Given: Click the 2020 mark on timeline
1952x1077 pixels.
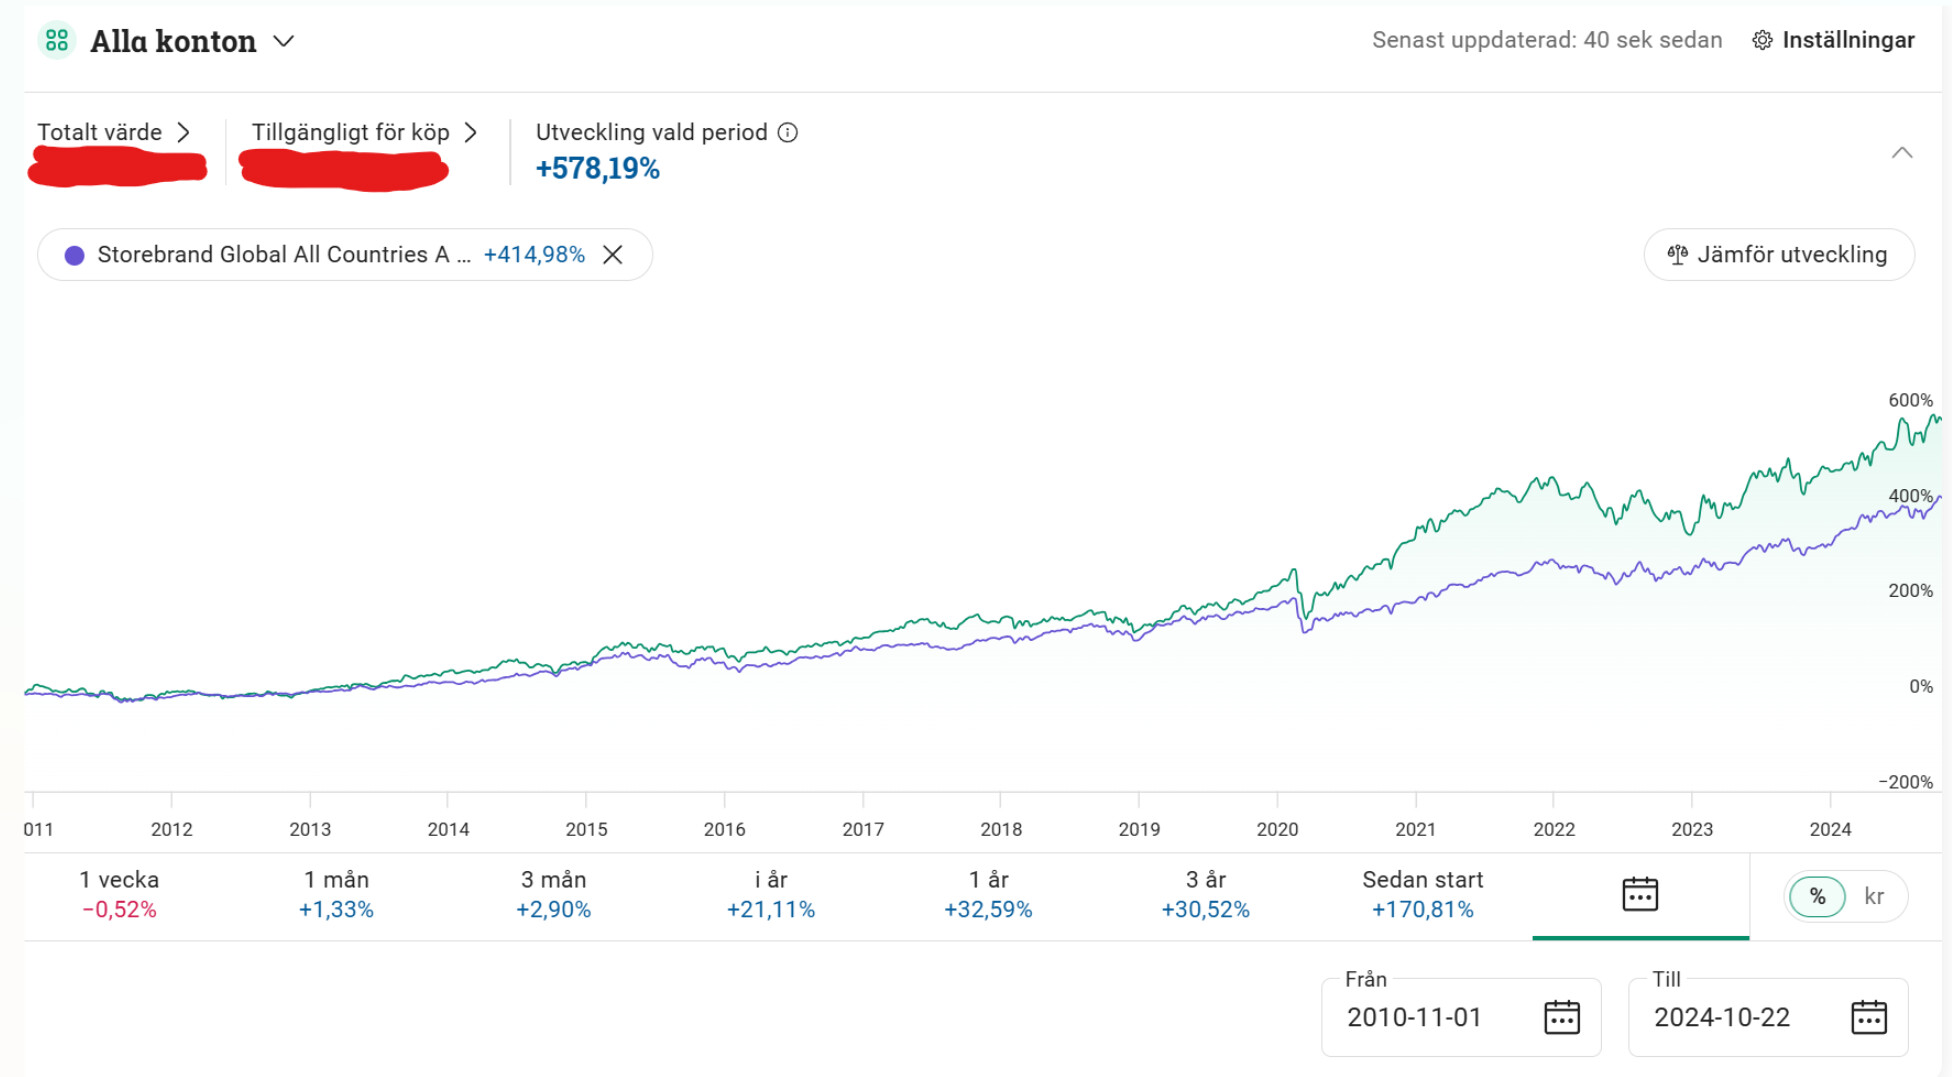Looking at the screenshot, I should (1277, 829).
